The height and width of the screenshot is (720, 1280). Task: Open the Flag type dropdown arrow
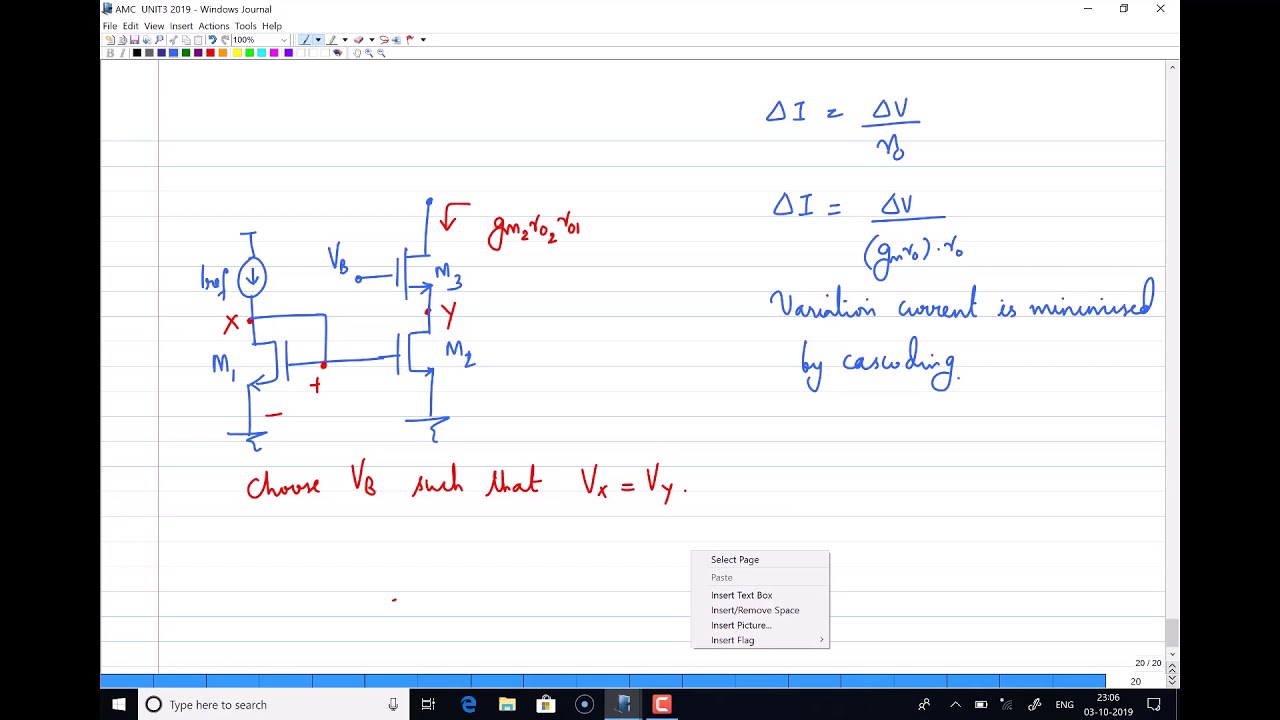tap(423, 40)
